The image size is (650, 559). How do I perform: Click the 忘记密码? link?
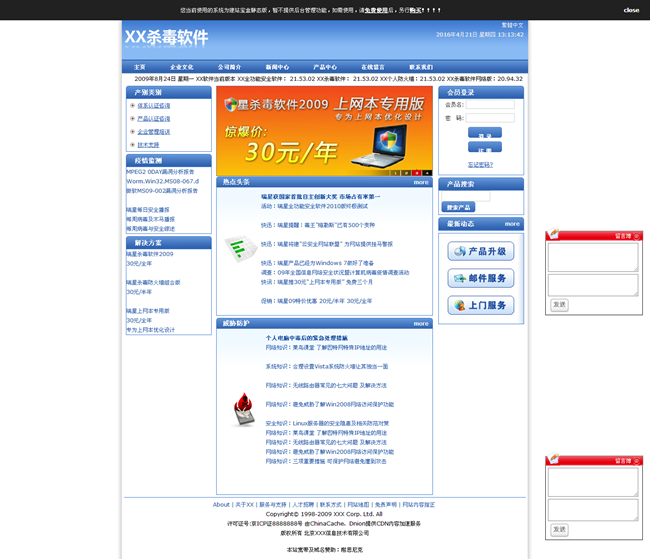point(480,165)
